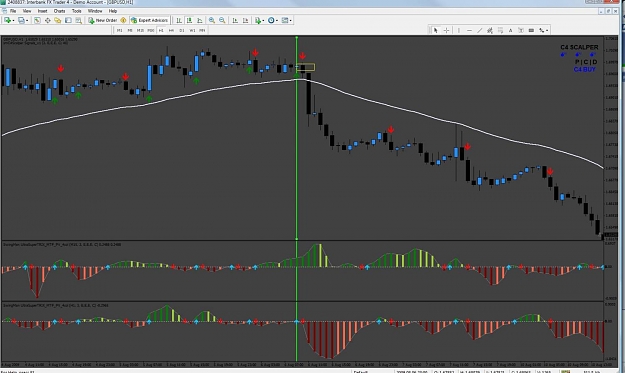Image resolution: width=625 pixels, height=373 pixels.
Task: Open the Strategy Tester icon
Action: click(x=79, y=20)
